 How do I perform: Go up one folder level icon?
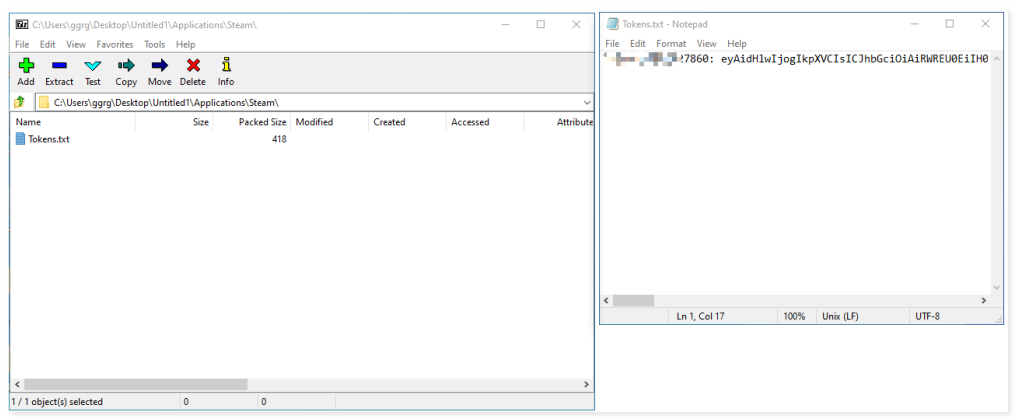[19, 102]
